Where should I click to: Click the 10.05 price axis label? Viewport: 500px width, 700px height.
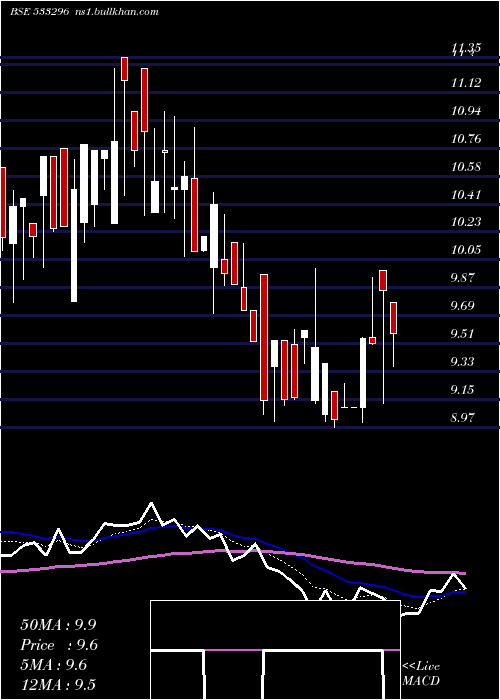[x=466, y=250]
